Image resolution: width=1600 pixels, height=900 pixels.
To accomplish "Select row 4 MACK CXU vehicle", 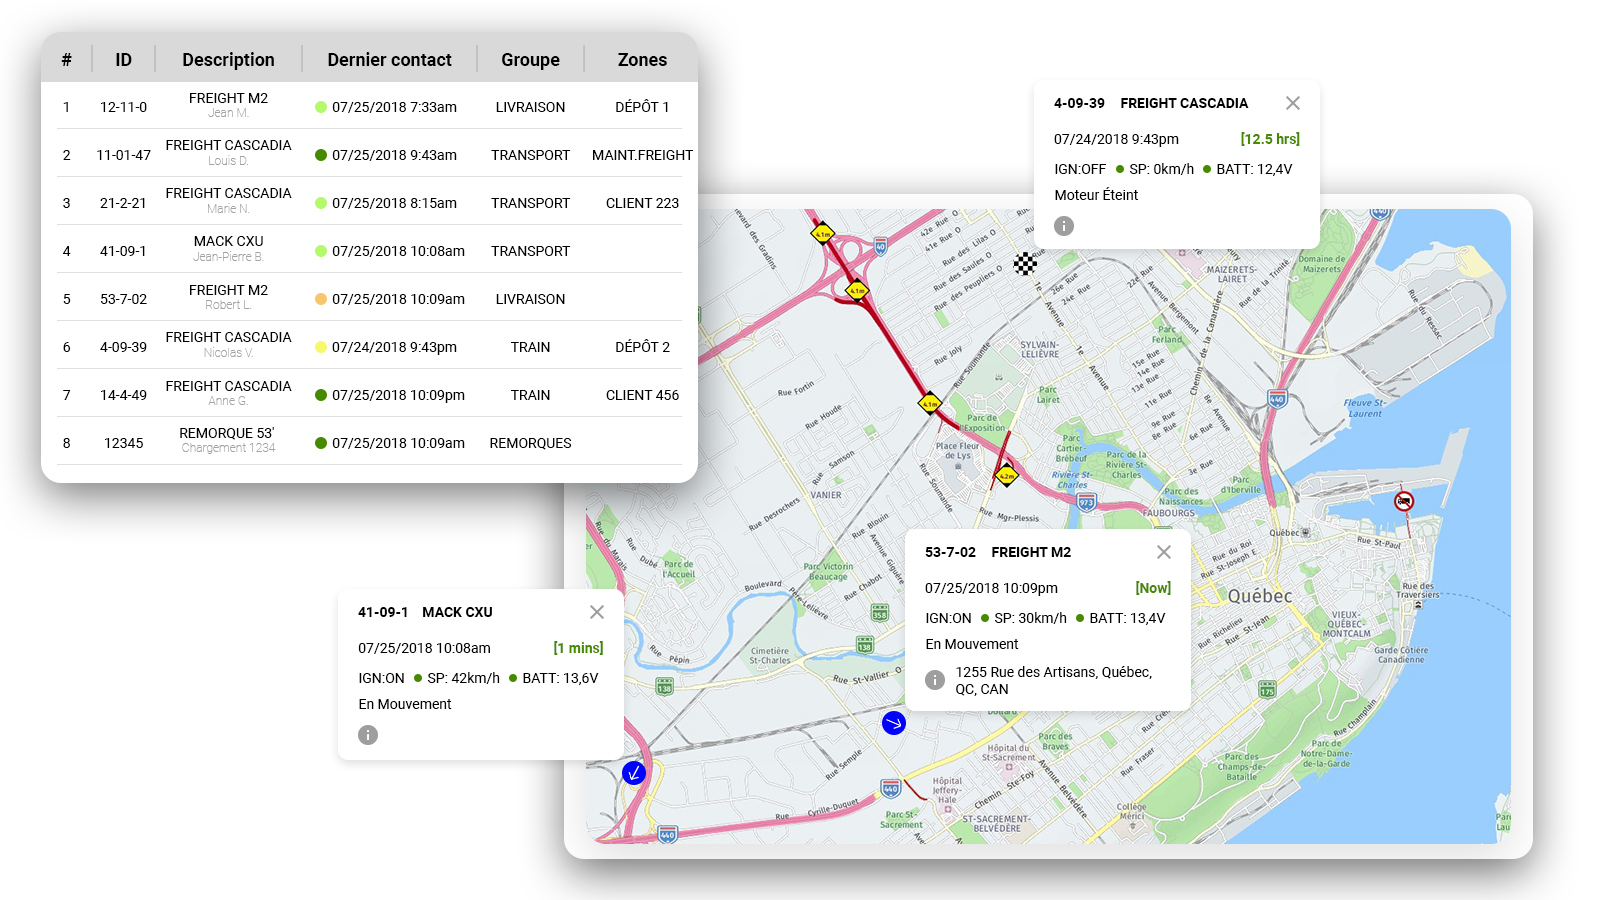I will (228, 249).
